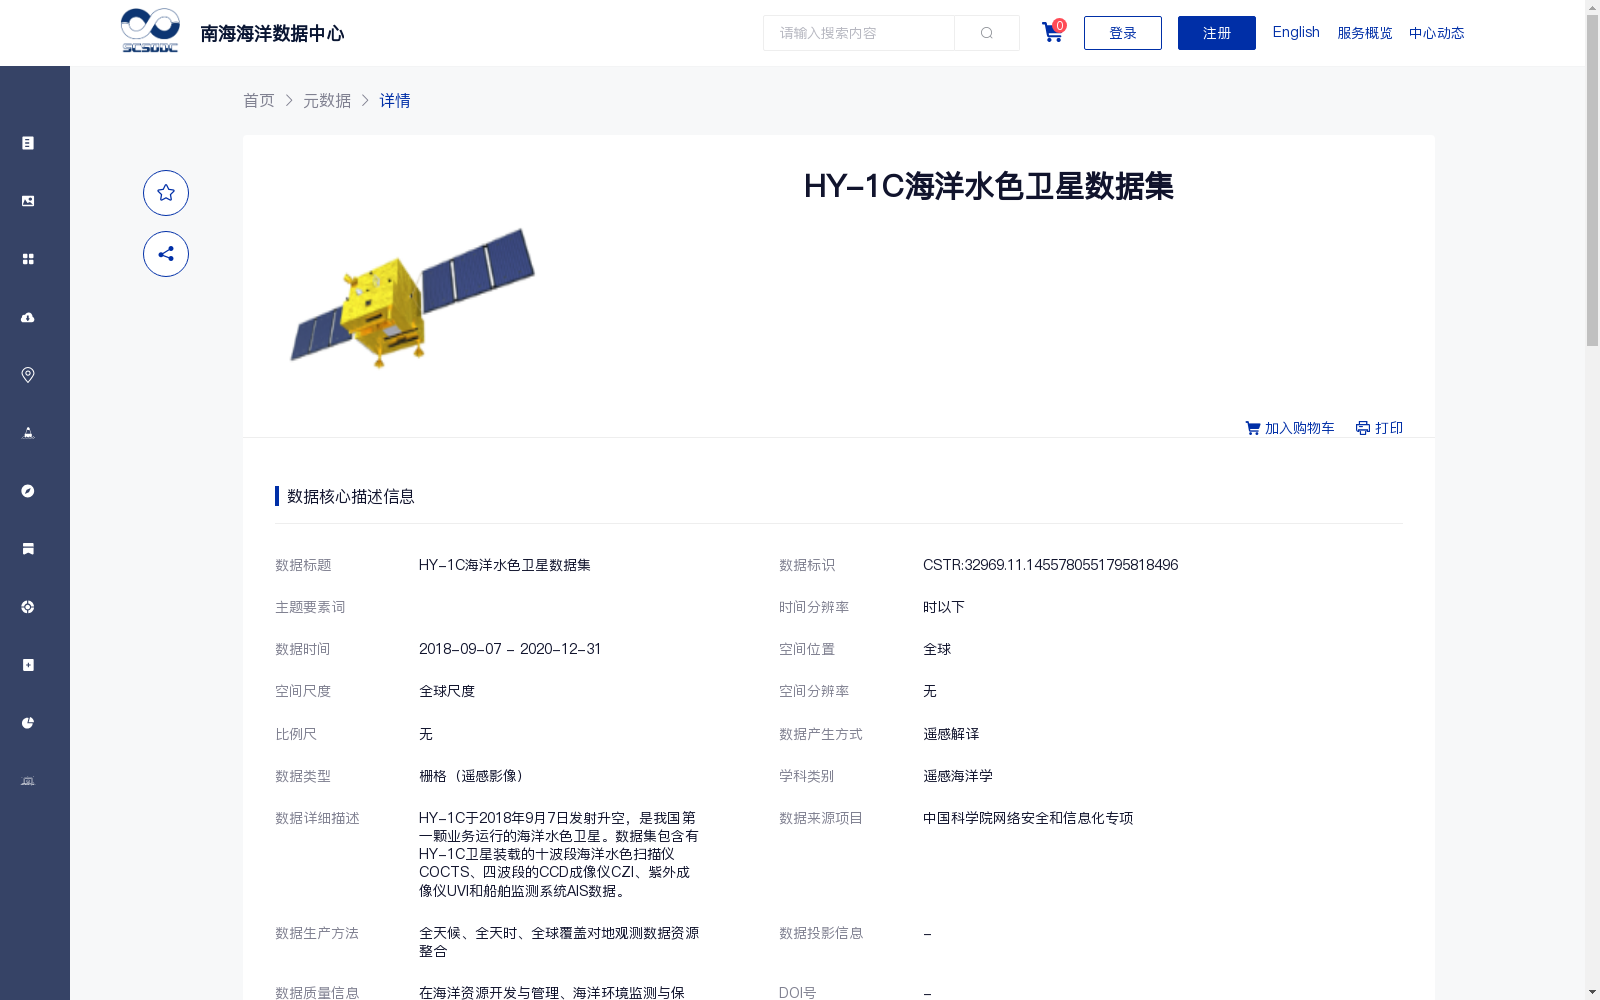Click the DOI号 field label
Viewport: 1600px width, 1000px height.
pos(797,993)
